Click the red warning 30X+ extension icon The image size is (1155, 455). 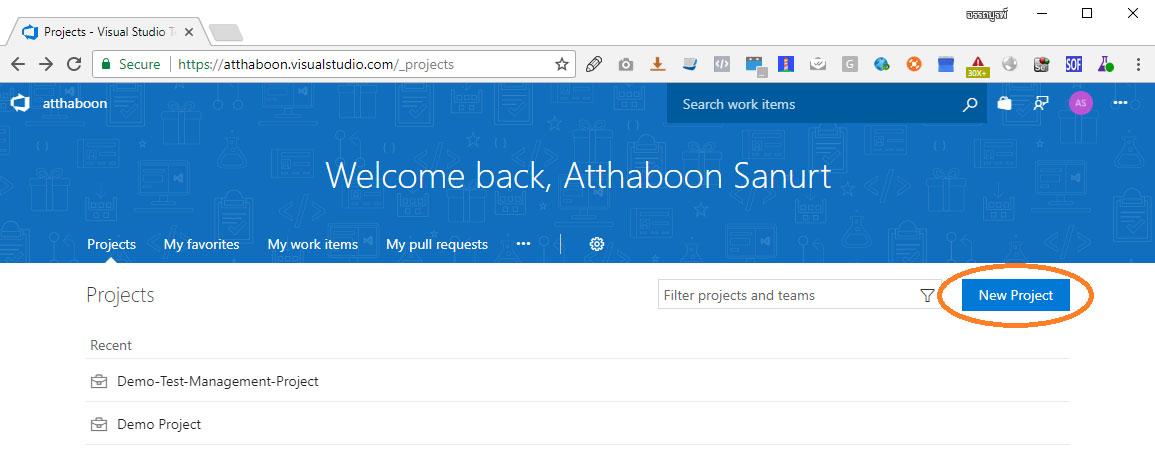click(977, 66)
